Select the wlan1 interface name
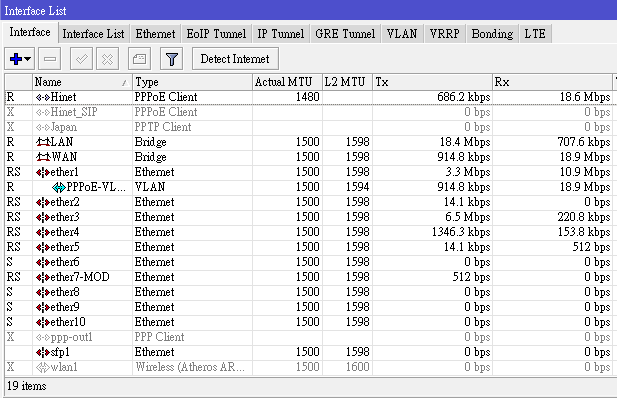The image size is (618, 398). (64, 367)
